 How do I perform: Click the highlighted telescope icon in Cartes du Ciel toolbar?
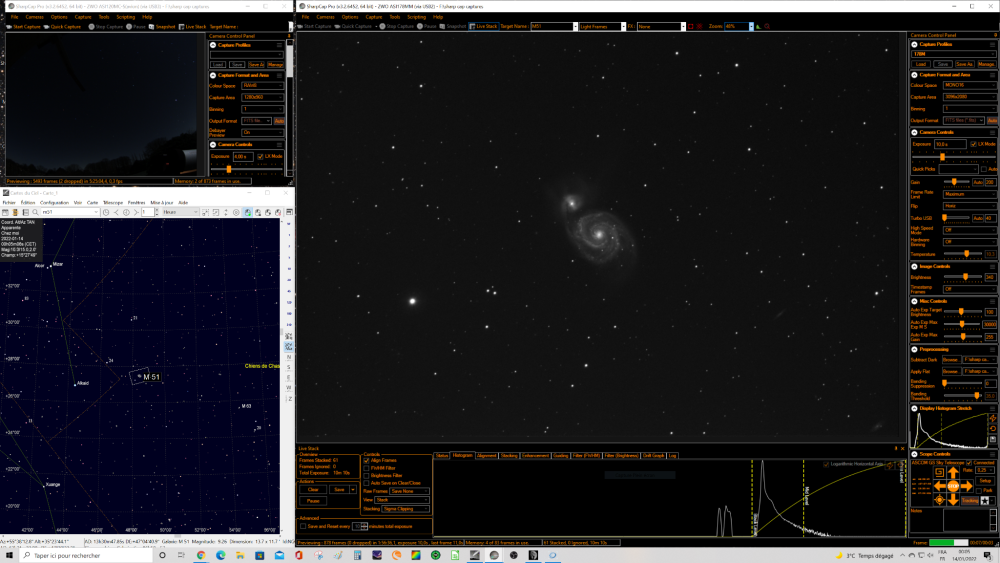point(247,212)
